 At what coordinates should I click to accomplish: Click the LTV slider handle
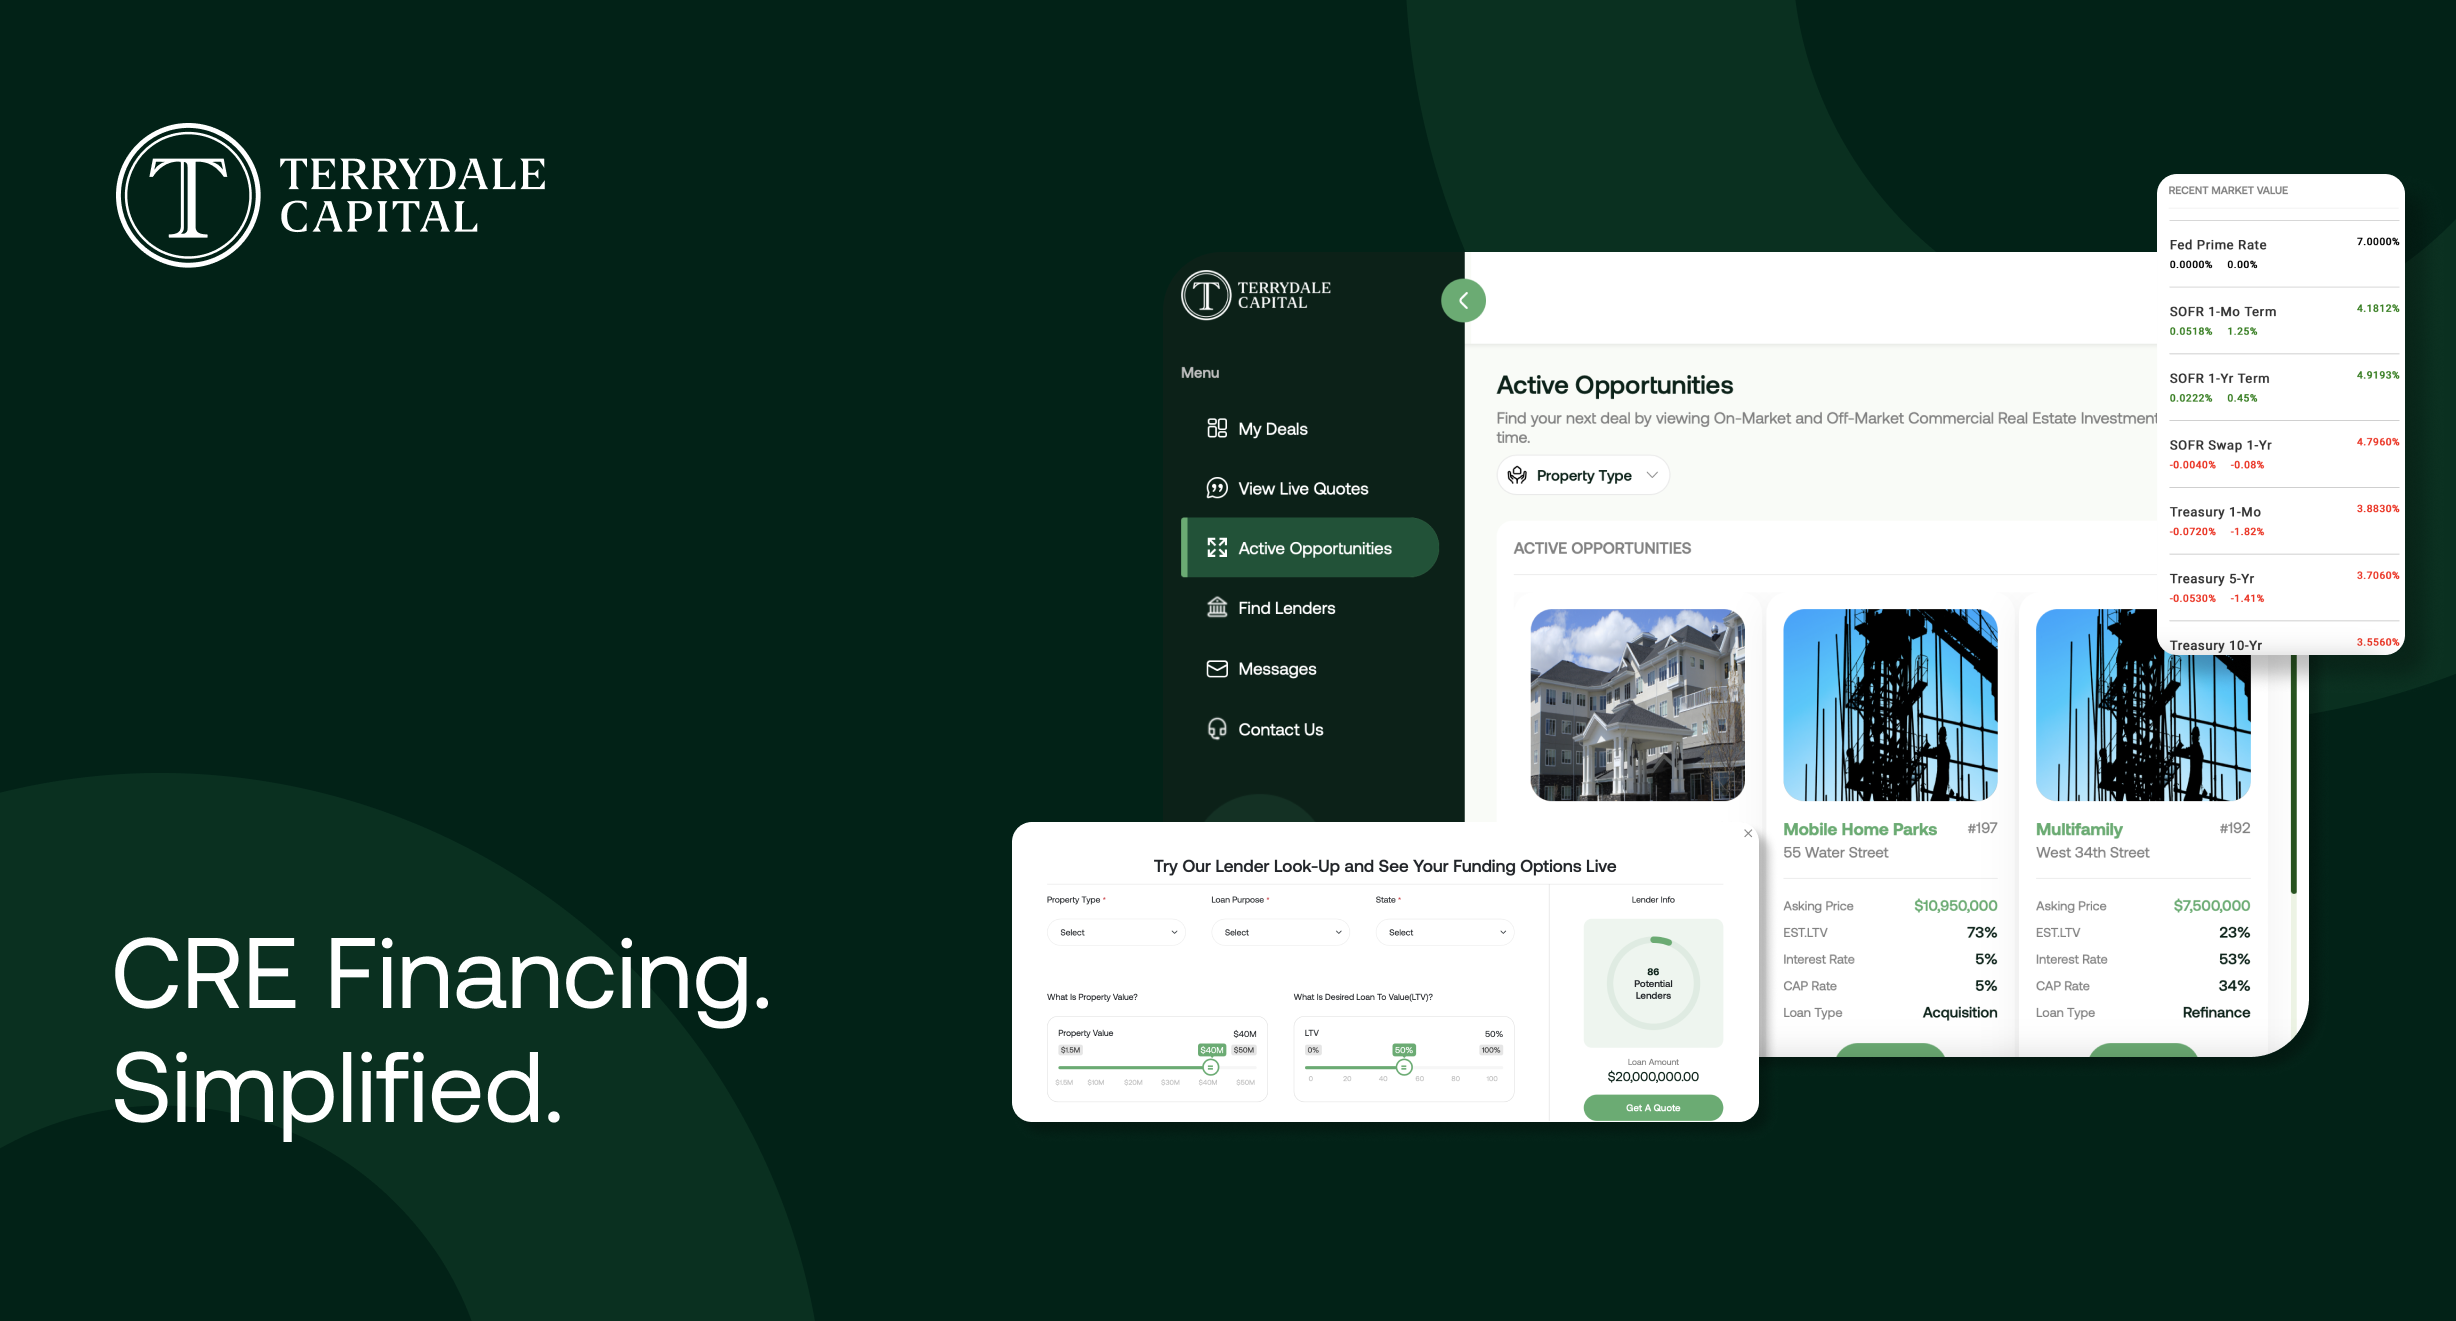1404,1067
